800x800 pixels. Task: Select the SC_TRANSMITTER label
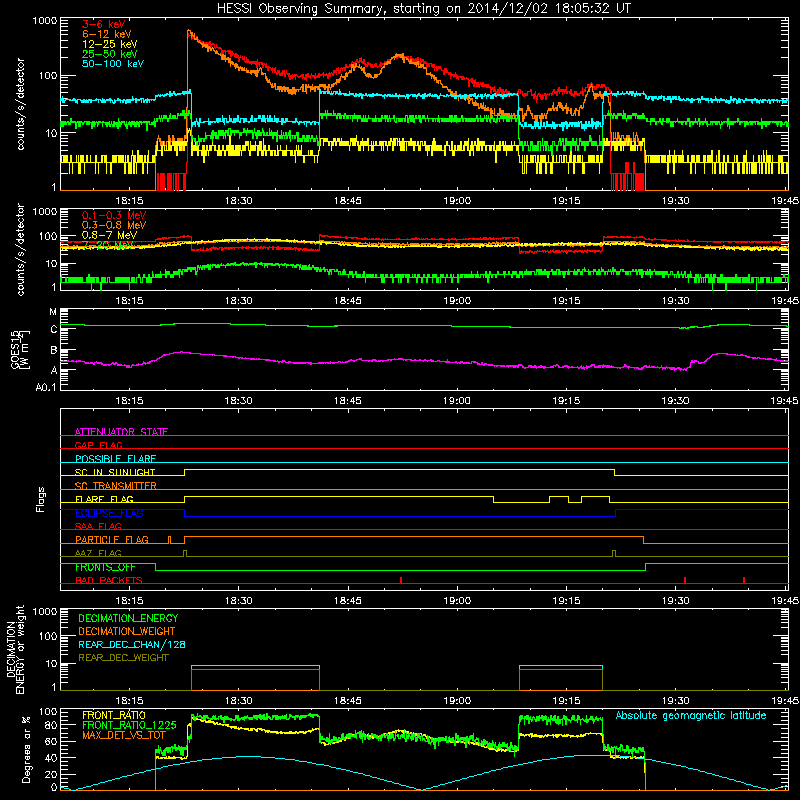click(x=115, y=485)
